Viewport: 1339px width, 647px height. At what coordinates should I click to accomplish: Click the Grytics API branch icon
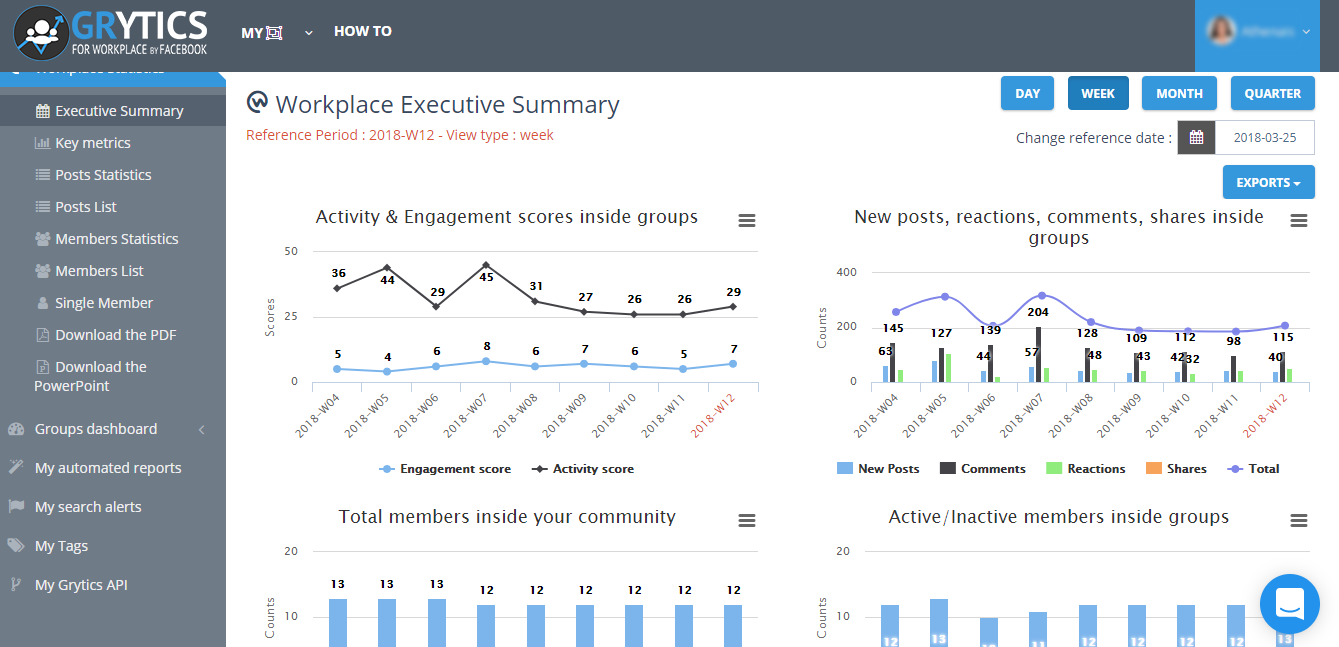tap(16, 585)
